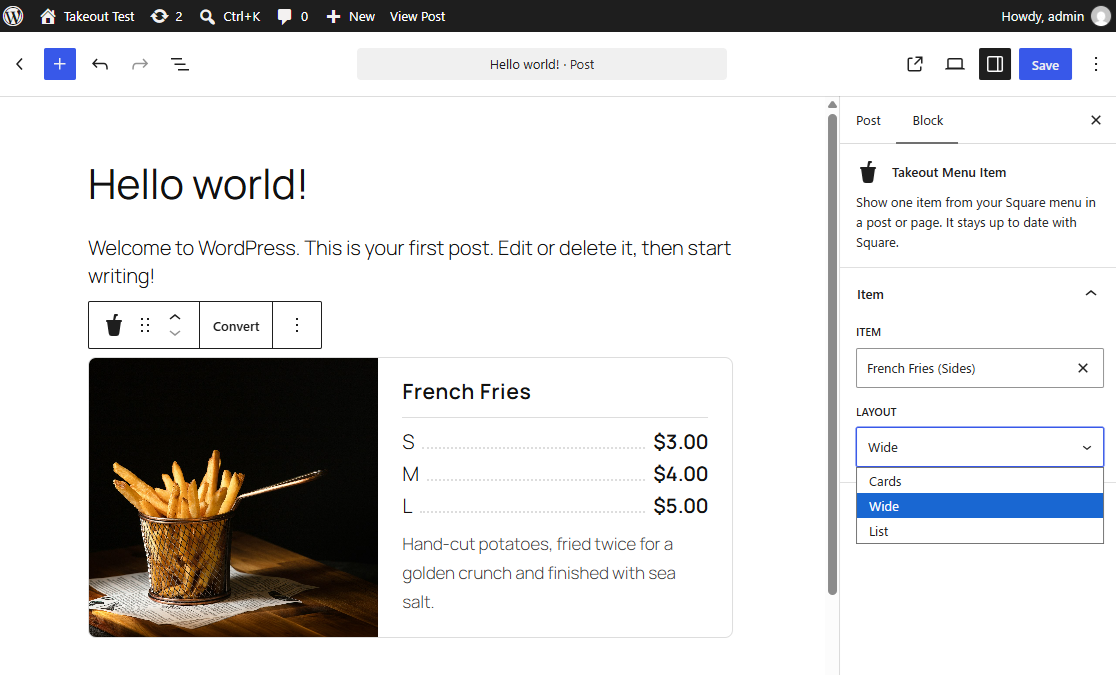Grab the block drag handle
Viewport: 1116px width, 675px height.
145,325
